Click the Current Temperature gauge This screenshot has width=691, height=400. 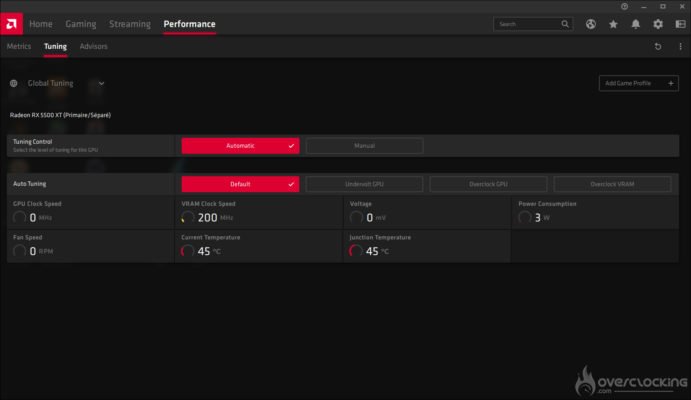click(188, 251)
